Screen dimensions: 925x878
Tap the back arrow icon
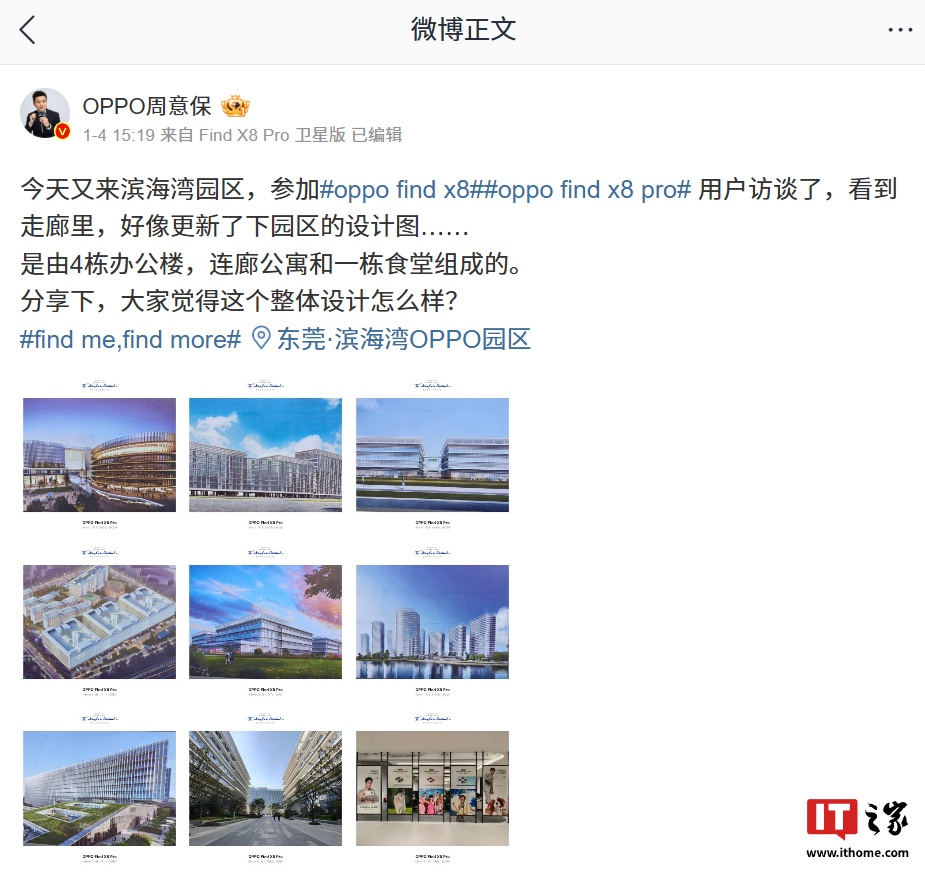pyautogui.click(x=27, y=30)
